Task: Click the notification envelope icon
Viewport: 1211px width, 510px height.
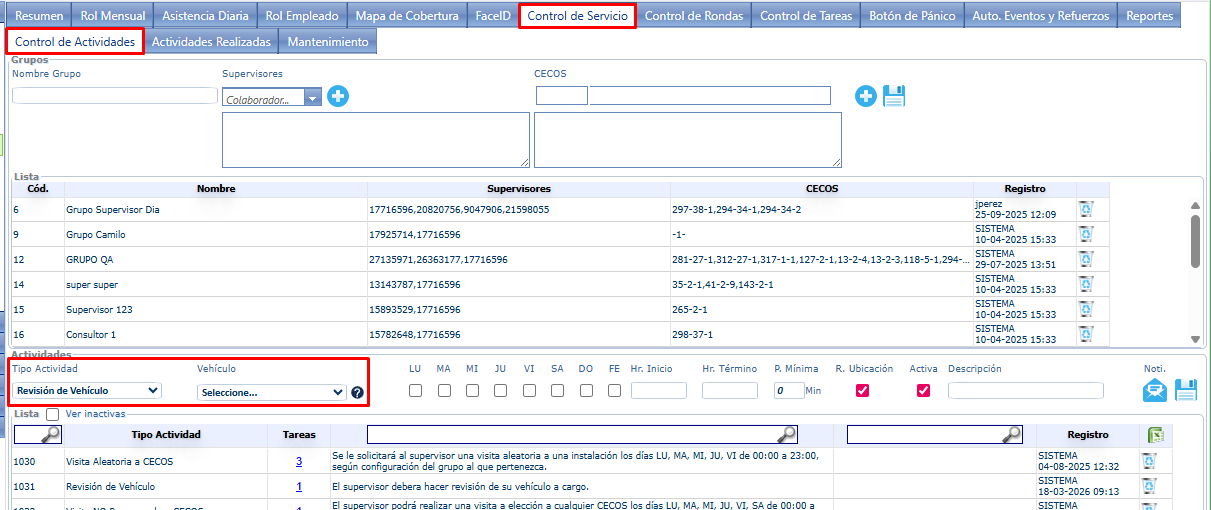Action: (1155, 391)
